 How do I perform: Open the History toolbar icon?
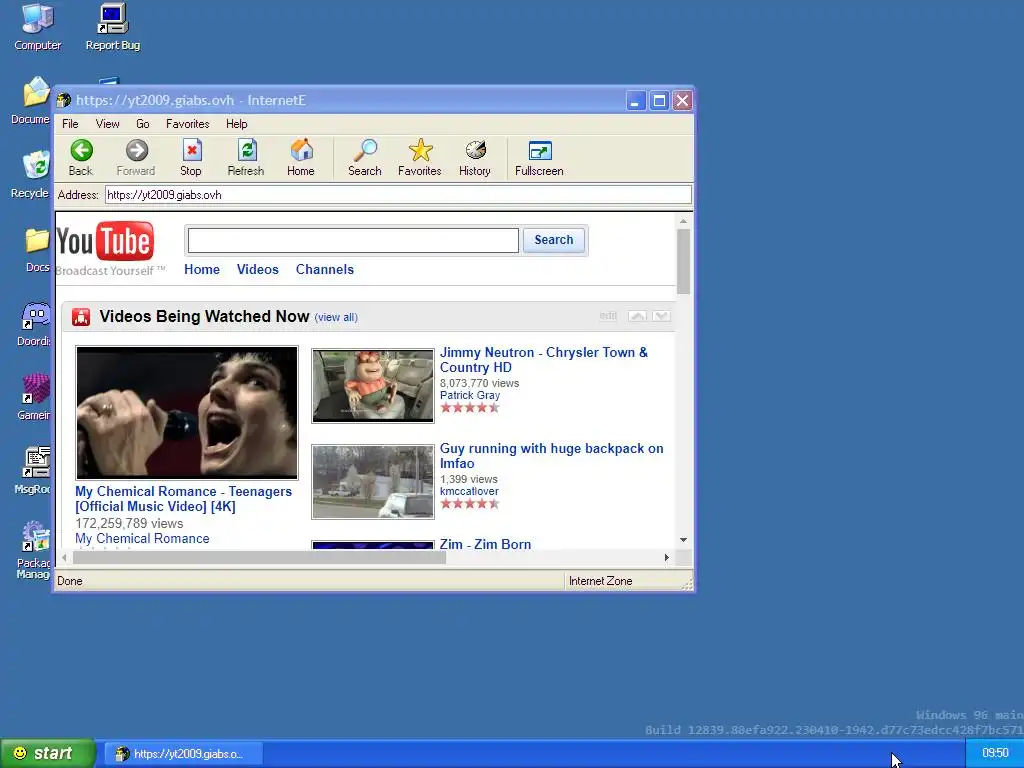[475, 157]
